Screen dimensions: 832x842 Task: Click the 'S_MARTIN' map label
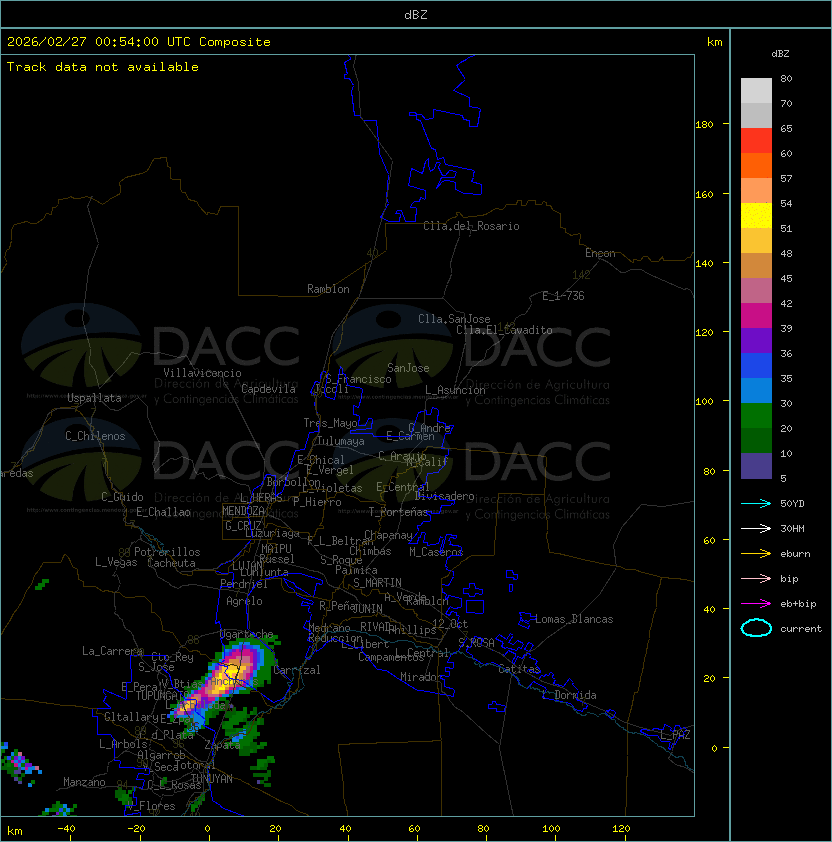[x=377, y=583]
